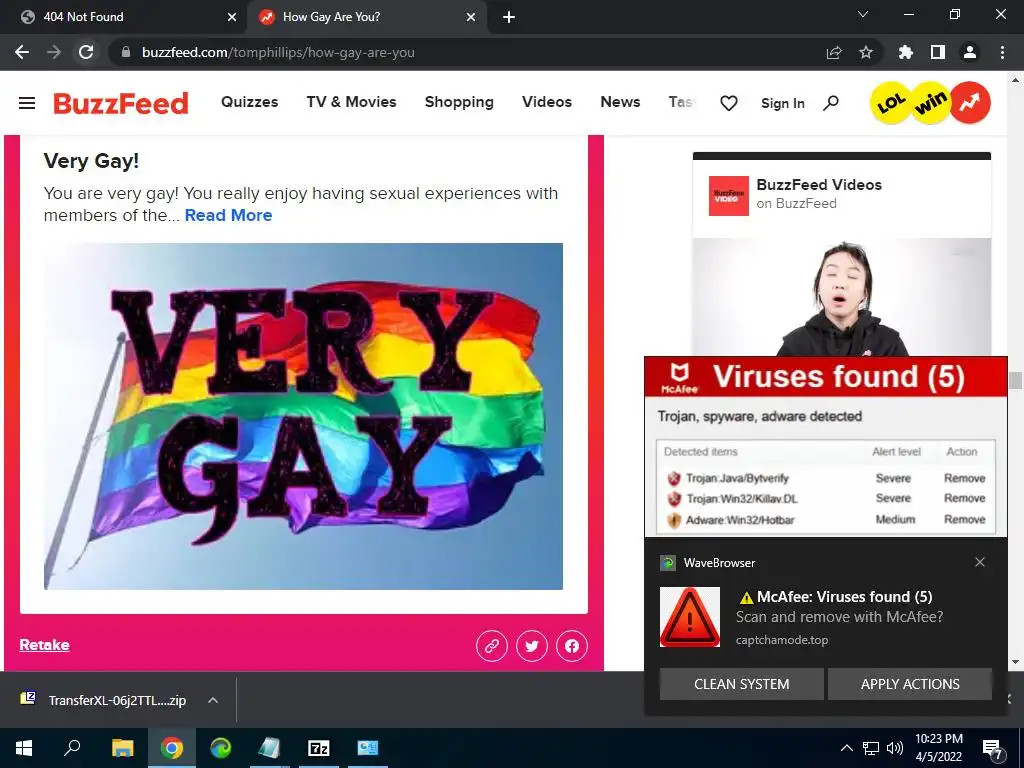Image resolution: width=1024 pixels, height=768 pixels.
Task: Click the red trending arrow badge
Action: click(x=970, y=103)
